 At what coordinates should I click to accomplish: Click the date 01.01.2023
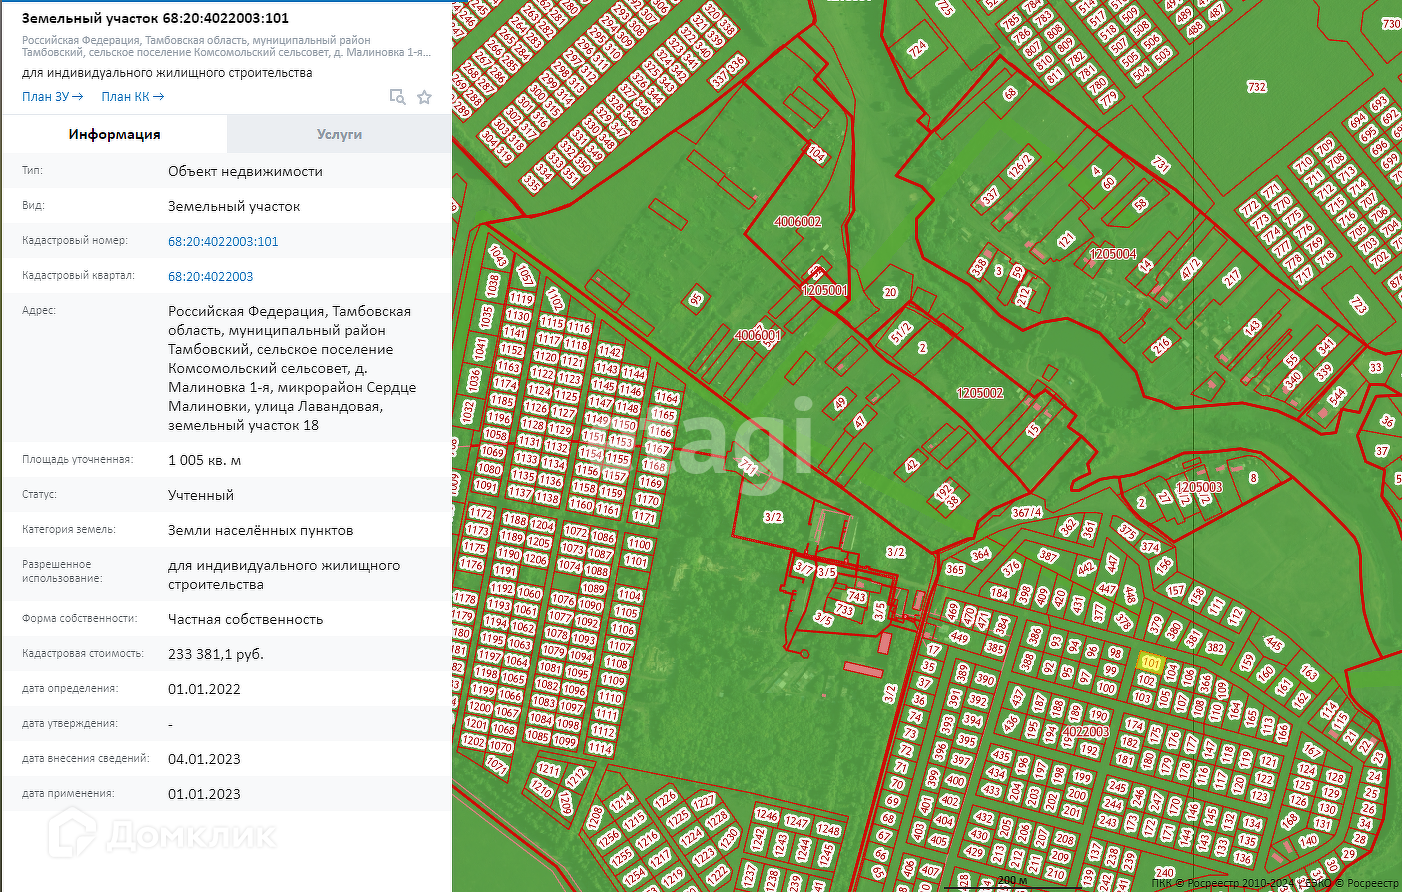pos(204,794)
